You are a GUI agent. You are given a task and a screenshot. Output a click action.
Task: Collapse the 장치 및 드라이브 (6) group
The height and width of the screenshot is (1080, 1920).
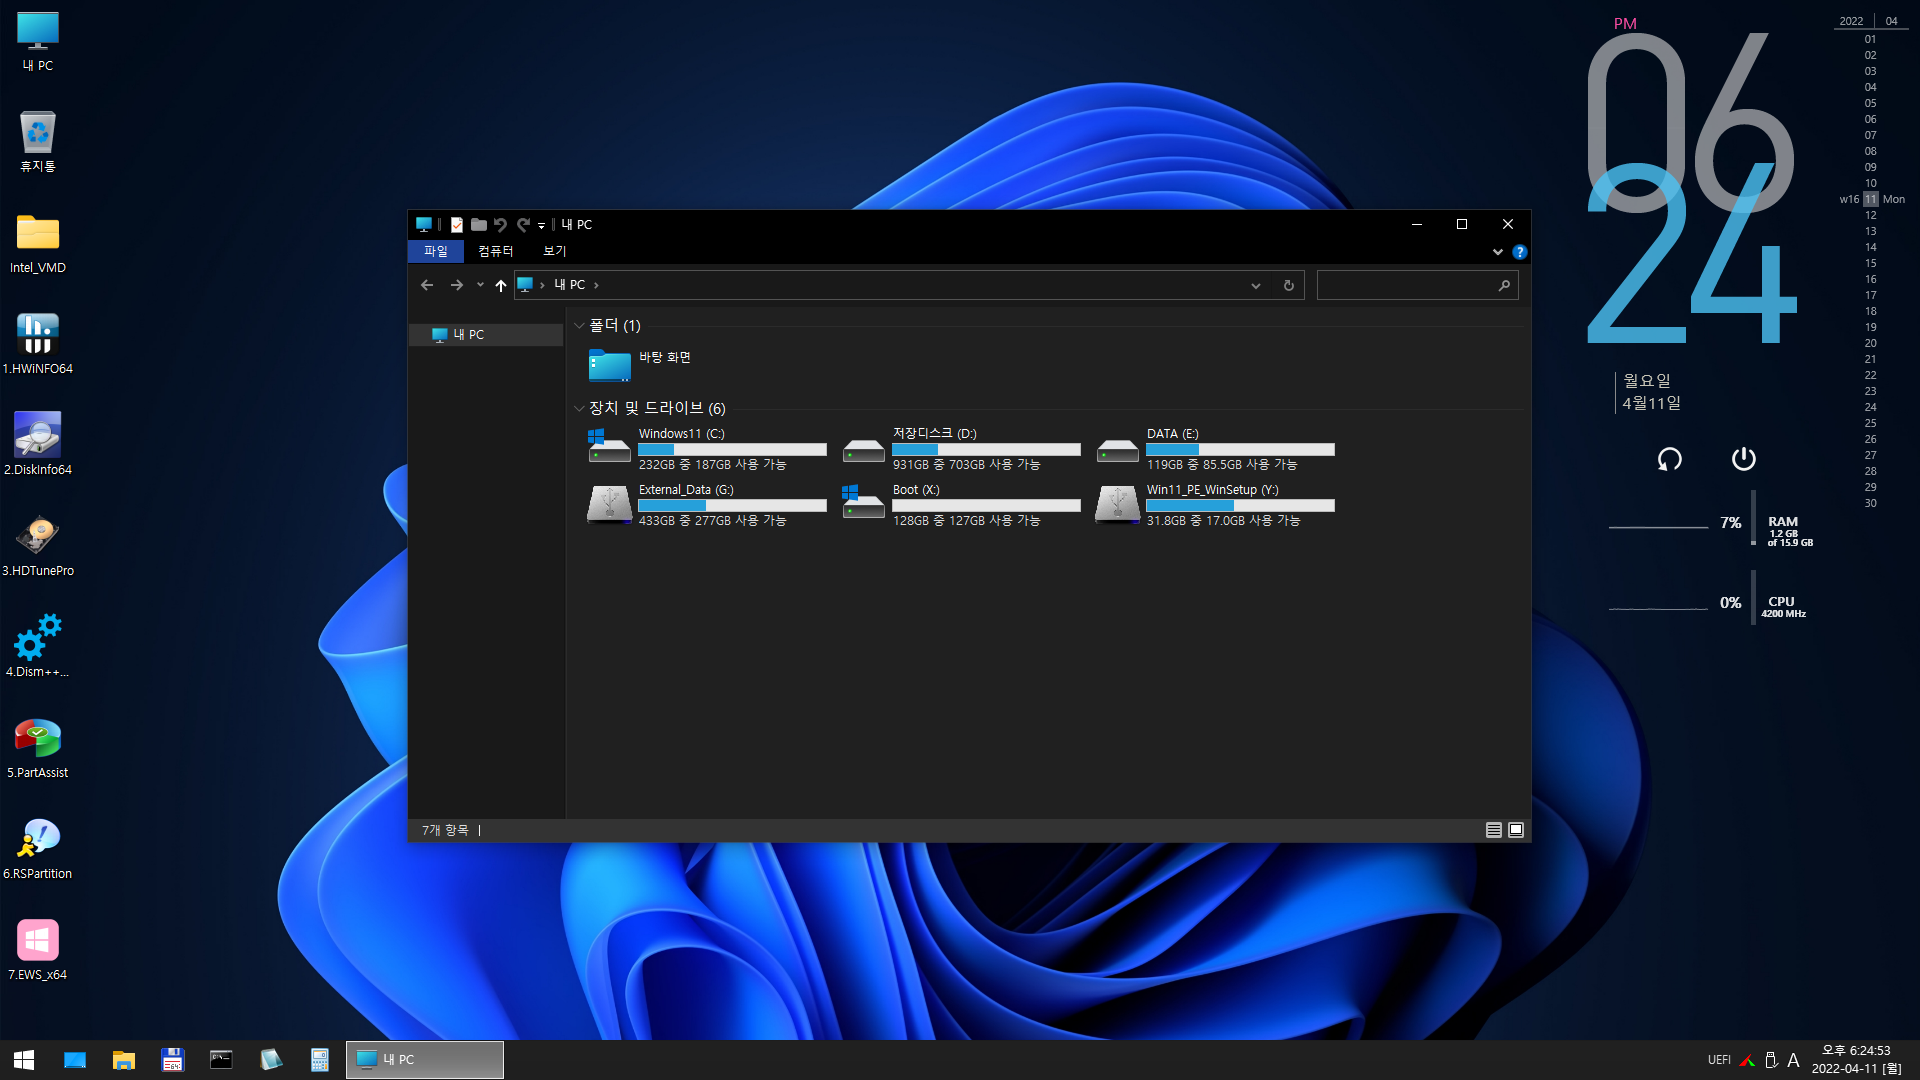click(579, 408)
